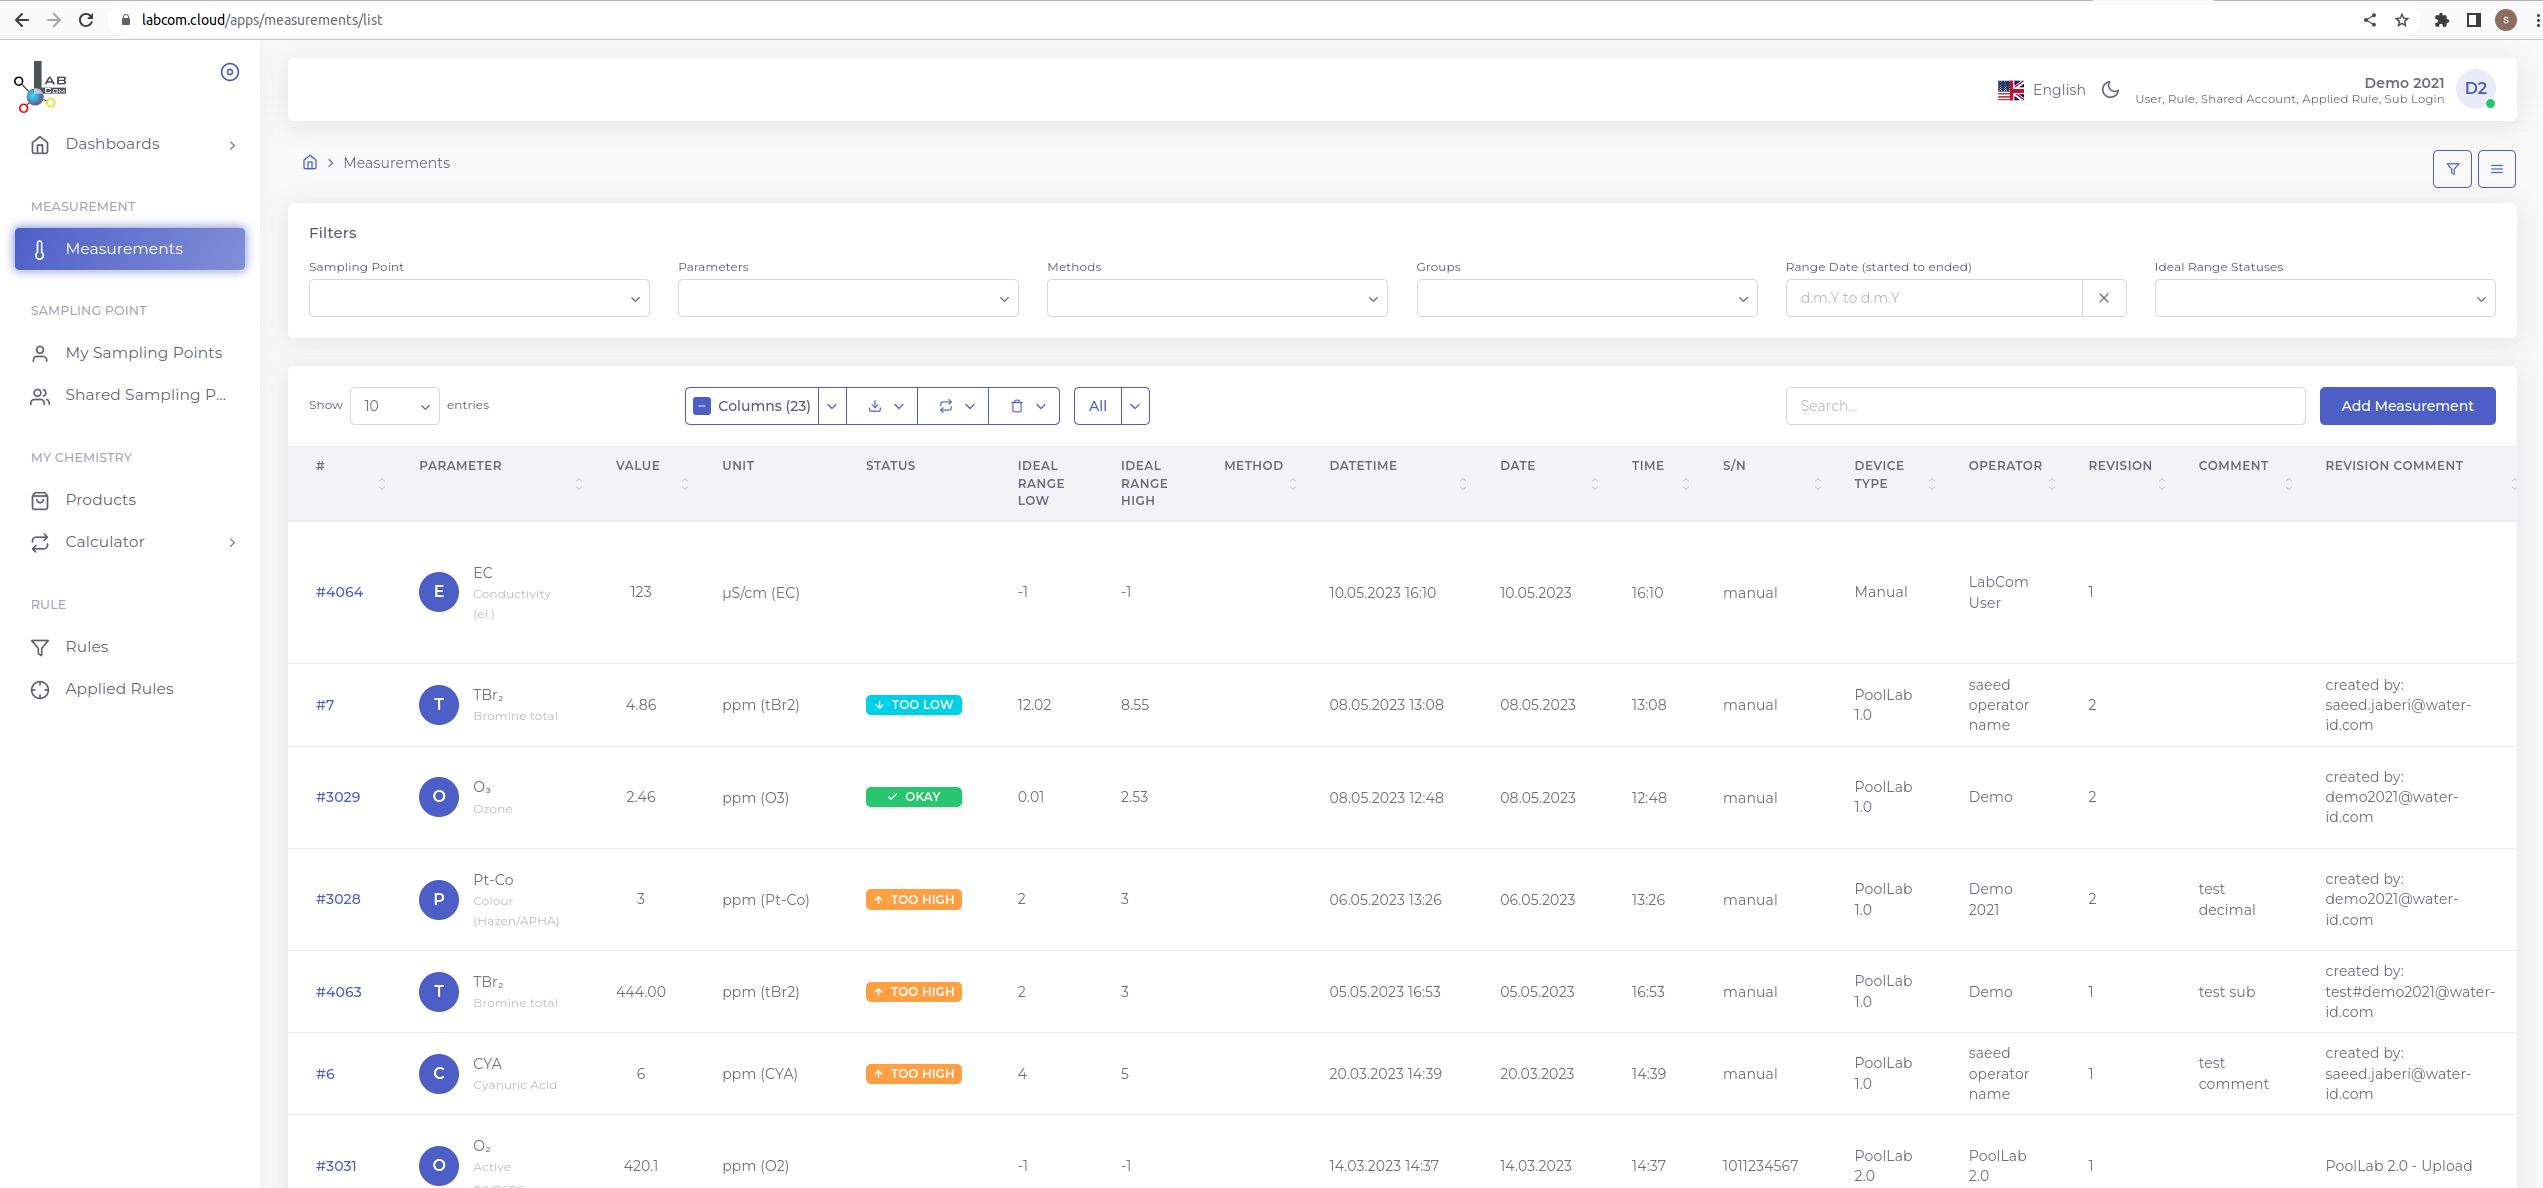Image resolution: width=2543 pixels, height=1188 pixels.
Task: Click the trash delete toolbar button
Action: tap(1025, 406)
